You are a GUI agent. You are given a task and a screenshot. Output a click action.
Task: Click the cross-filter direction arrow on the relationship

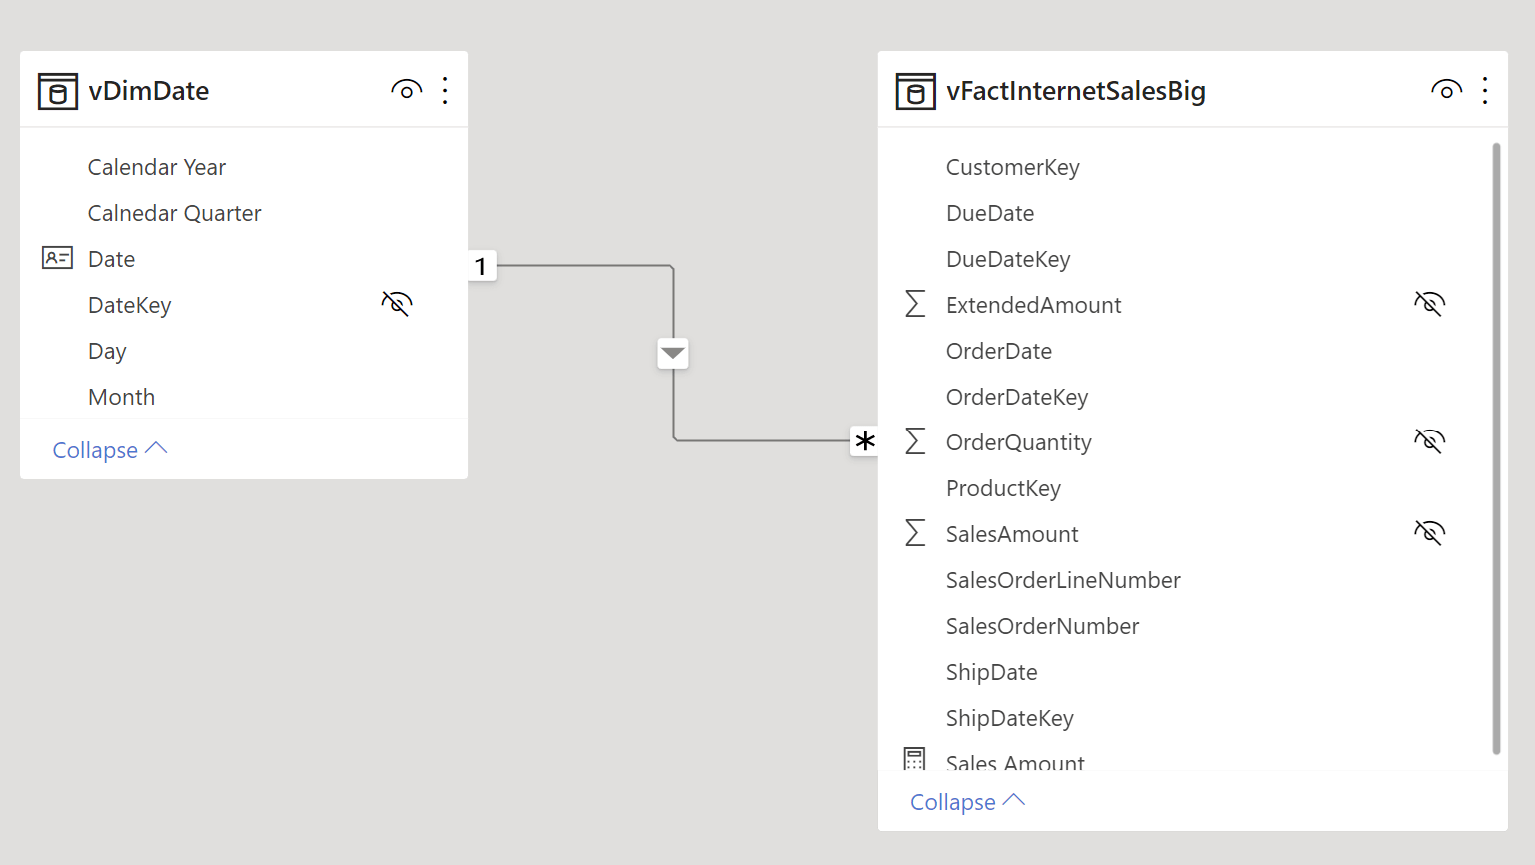tap(672, 353)
